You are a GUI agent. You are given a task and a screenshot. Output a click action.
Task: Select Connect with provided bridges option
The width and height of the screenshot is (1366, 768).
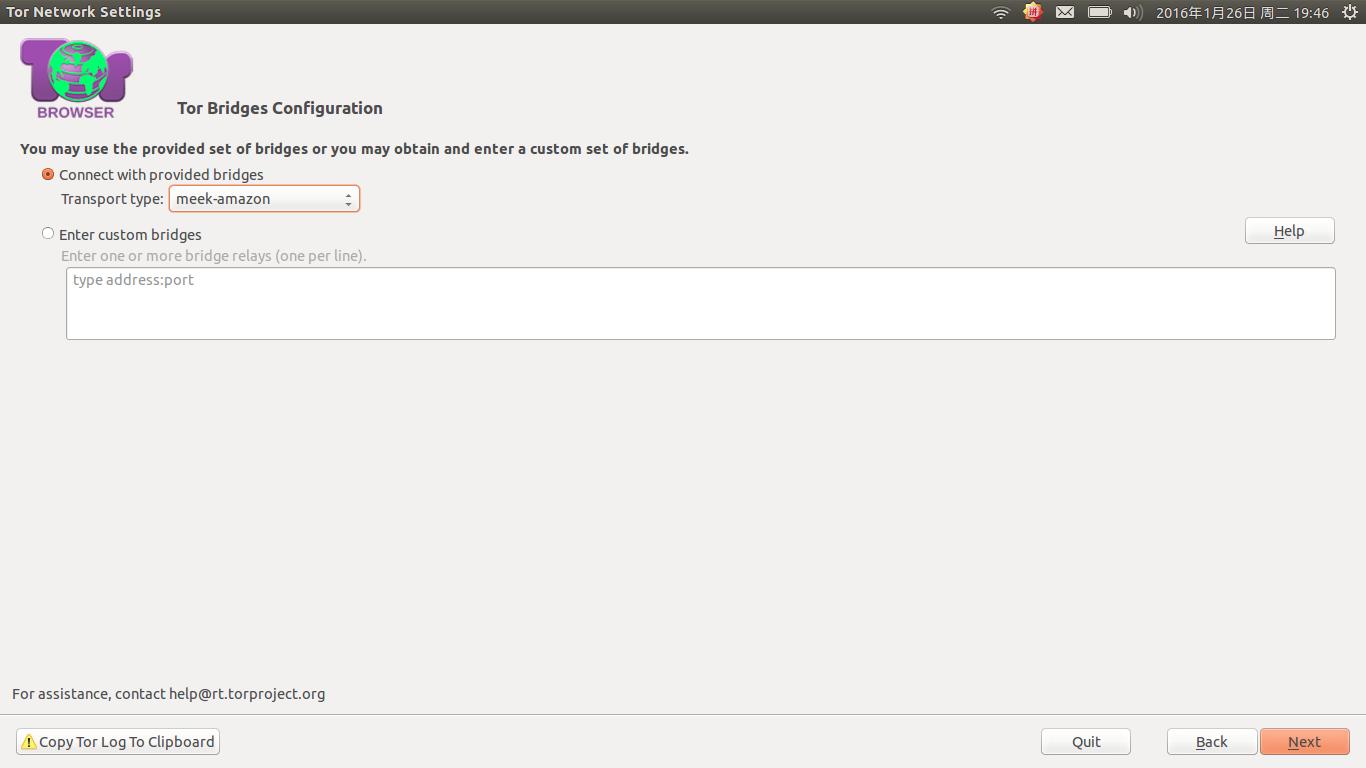click(x=152, y=174)
